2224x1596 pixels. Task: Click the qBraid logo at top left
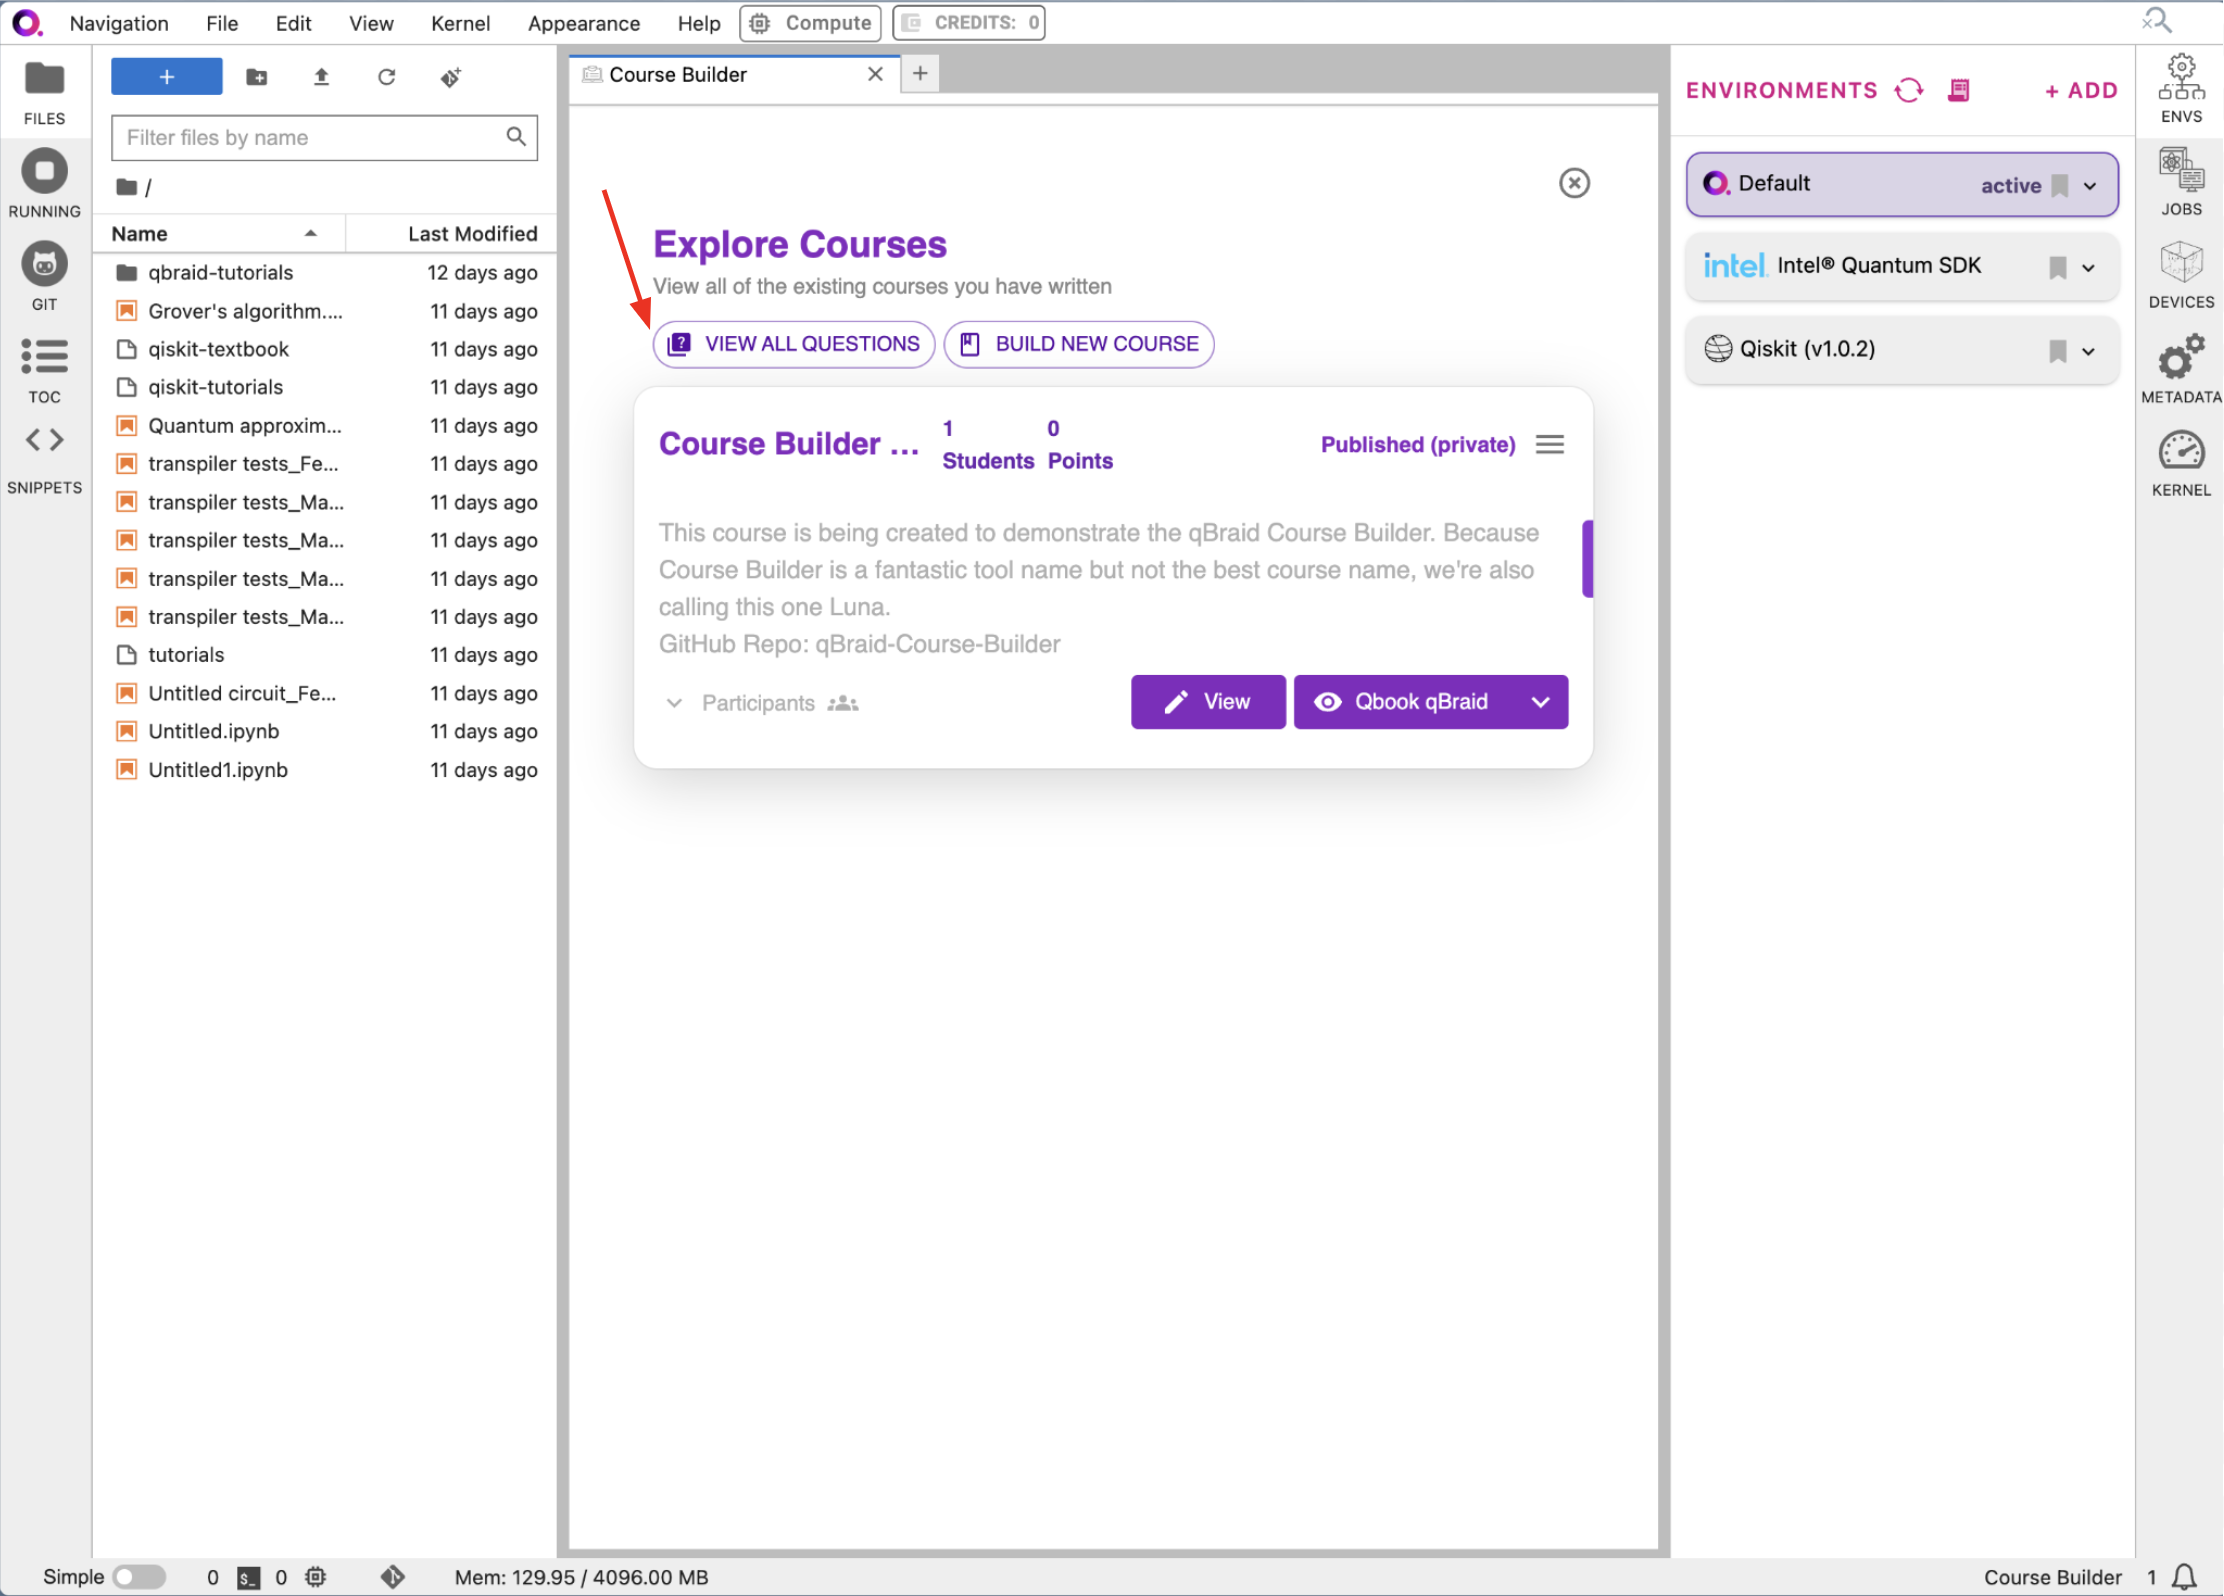click(x=27, y=22)
